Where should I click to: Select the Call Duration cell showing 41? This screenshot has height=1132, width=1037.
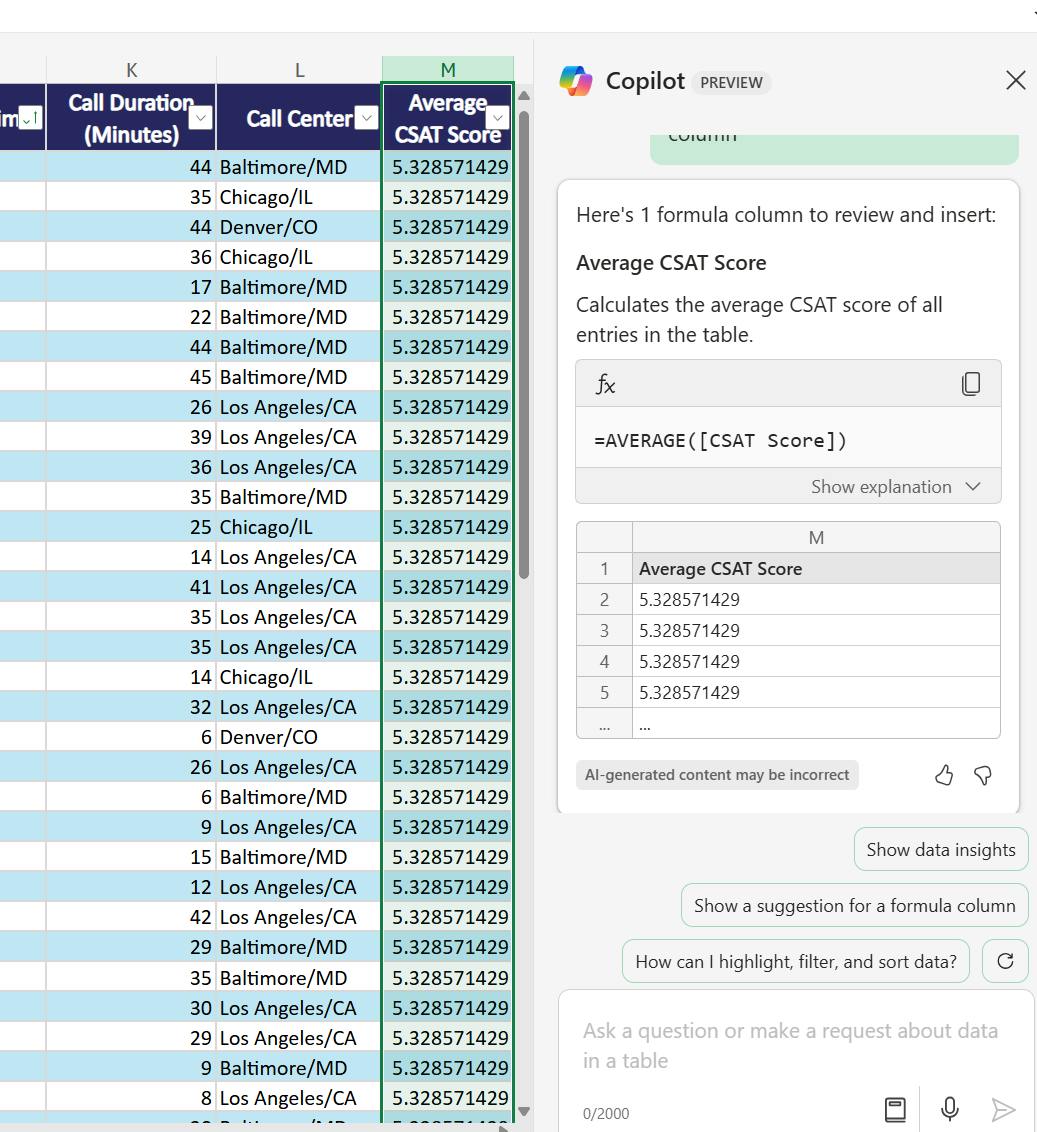pos(131,587)
